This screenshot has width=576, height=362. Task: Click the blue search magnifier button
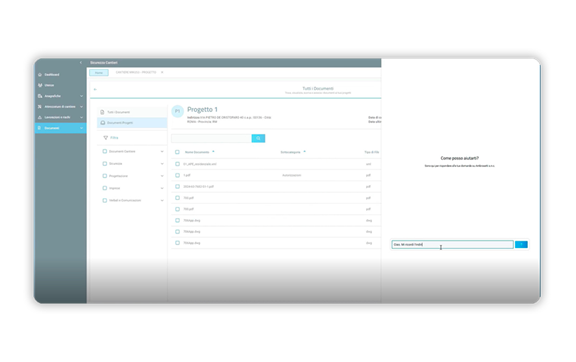258,138
